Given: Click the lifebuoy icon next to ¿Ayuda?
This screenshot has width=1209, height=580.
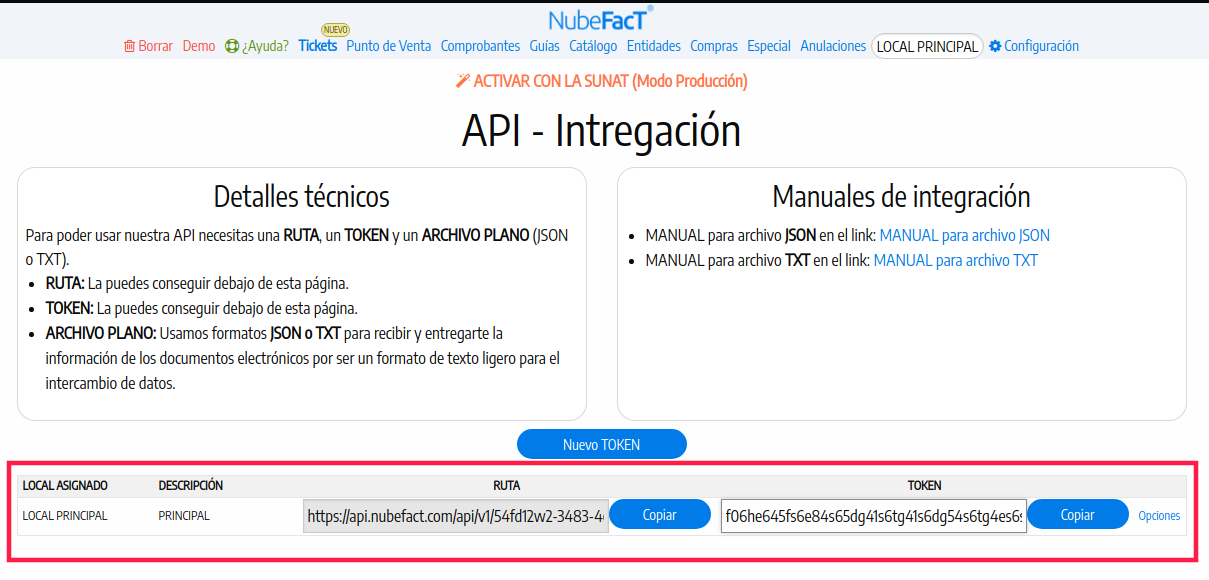Looking at the screenshot, I should tap(232, 46).
